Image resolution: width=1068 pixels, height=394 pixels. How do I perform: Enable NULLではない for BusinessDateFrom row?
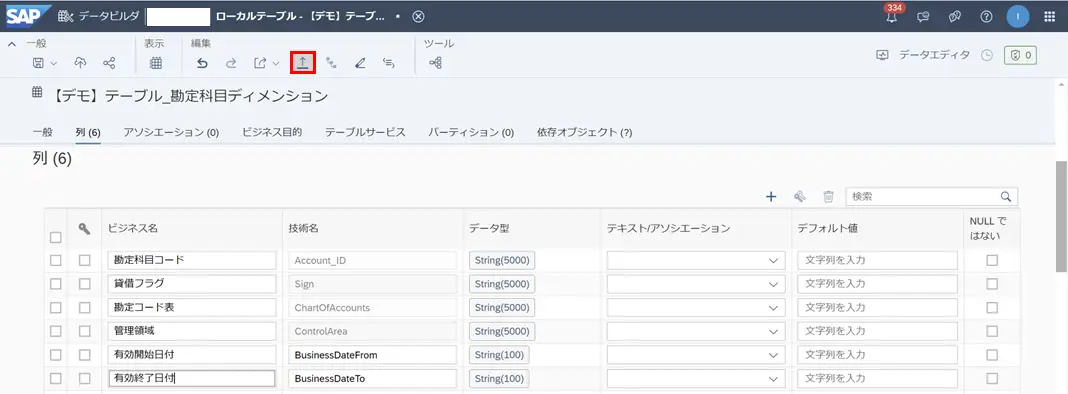pos(992,355)
